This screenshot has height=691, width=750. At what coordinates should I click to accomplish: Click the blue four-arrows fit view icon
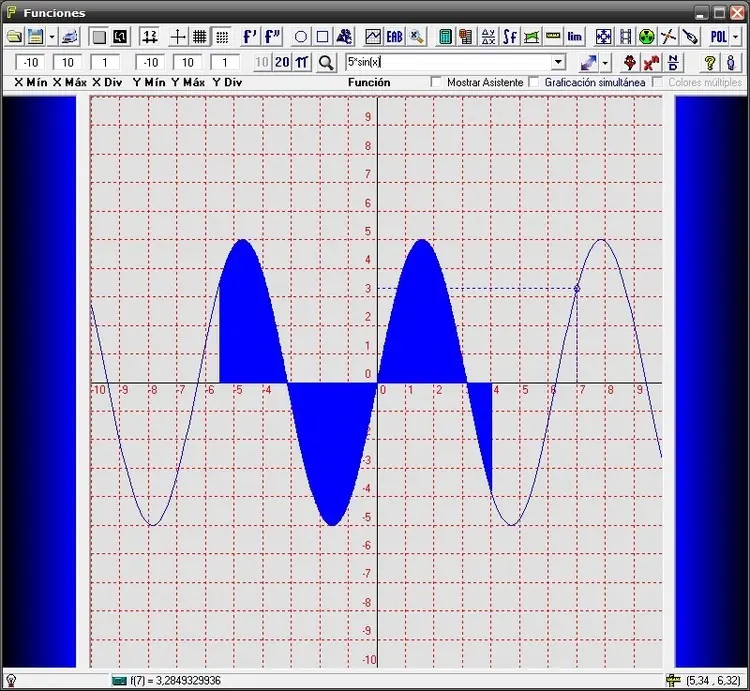603,36
